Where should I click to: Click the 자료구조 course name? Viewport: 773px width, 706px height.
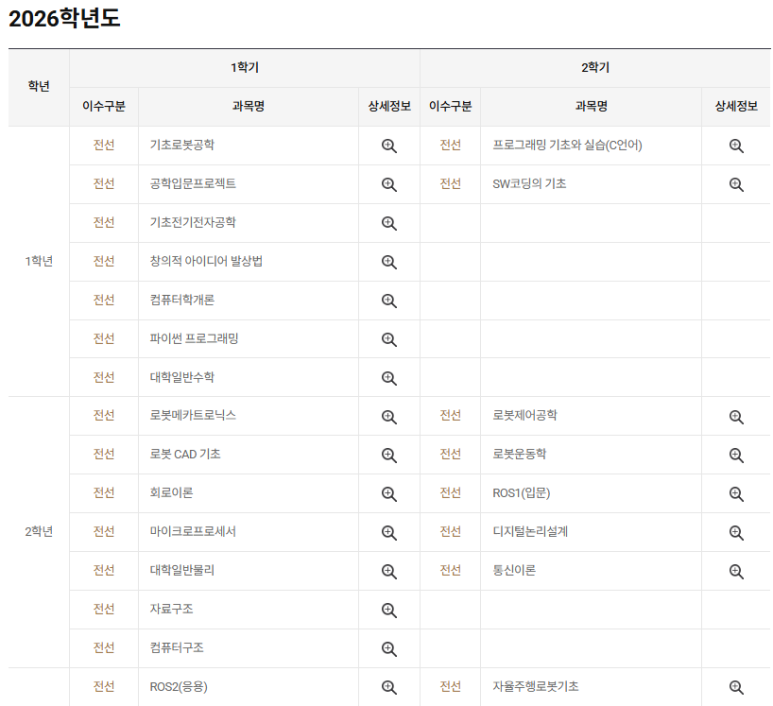click(172, 609)
